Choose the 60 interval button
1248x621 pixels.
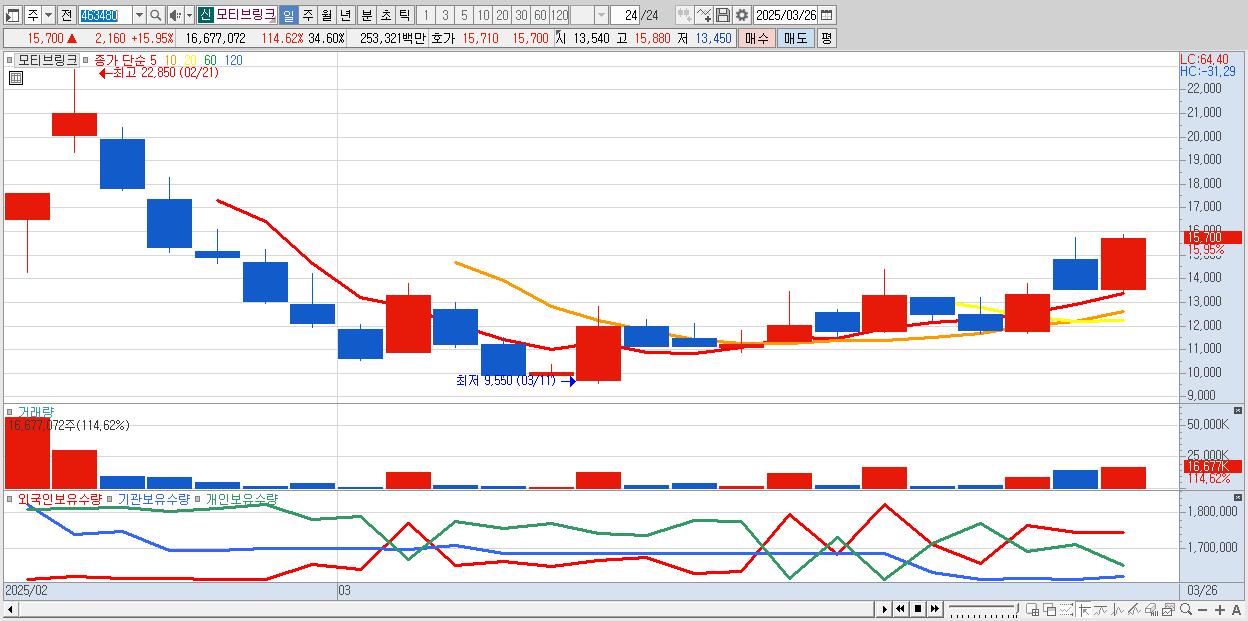tap(540, 15)
